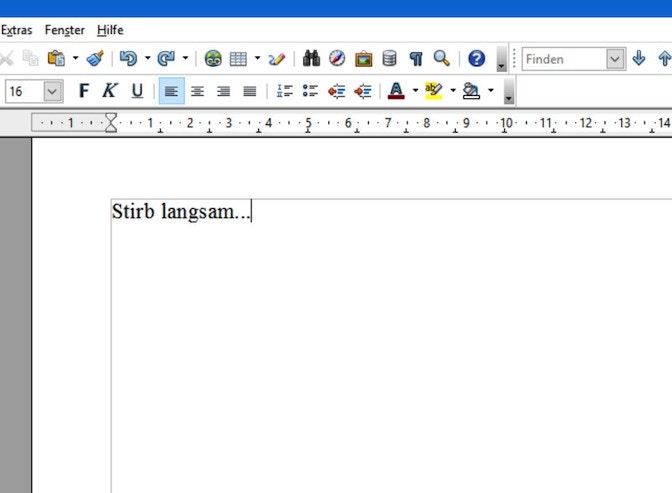Insert a table using grid icon

[238, 58]
